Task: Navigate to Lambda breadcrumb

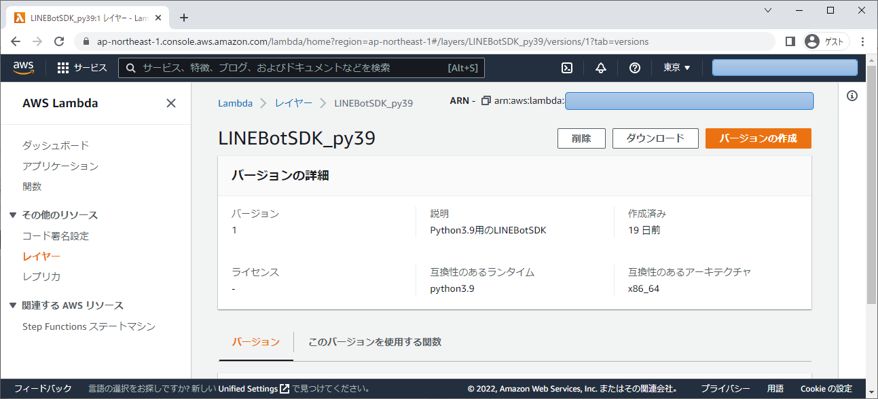Action: 235,103
